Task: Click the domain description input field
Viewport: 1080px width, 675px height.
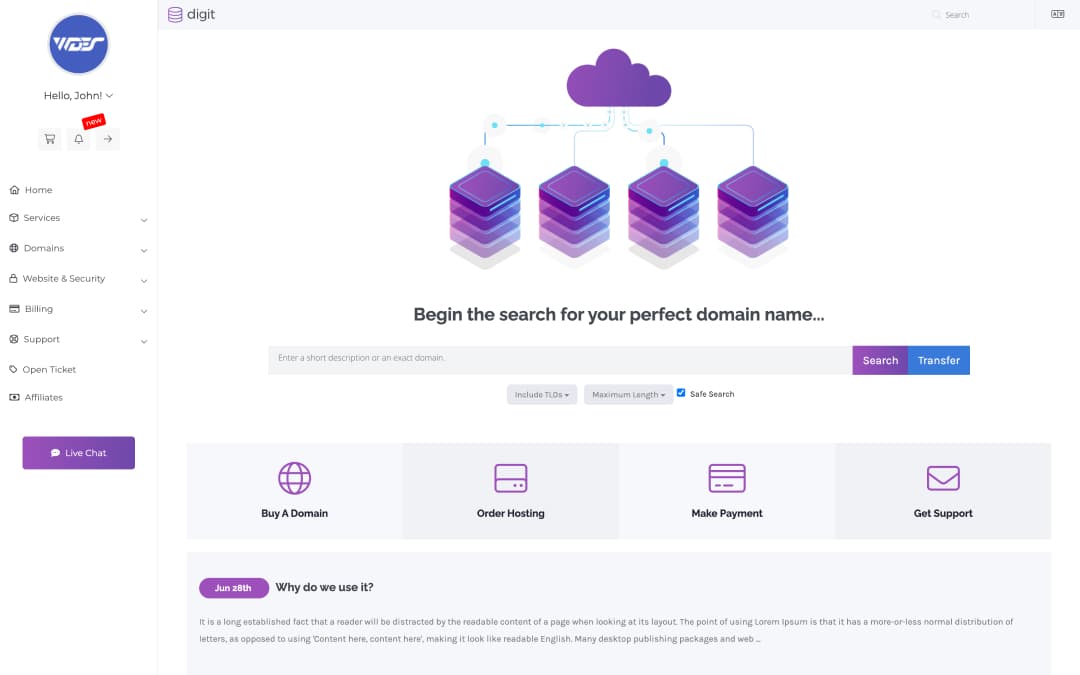Action: point(560,360)
